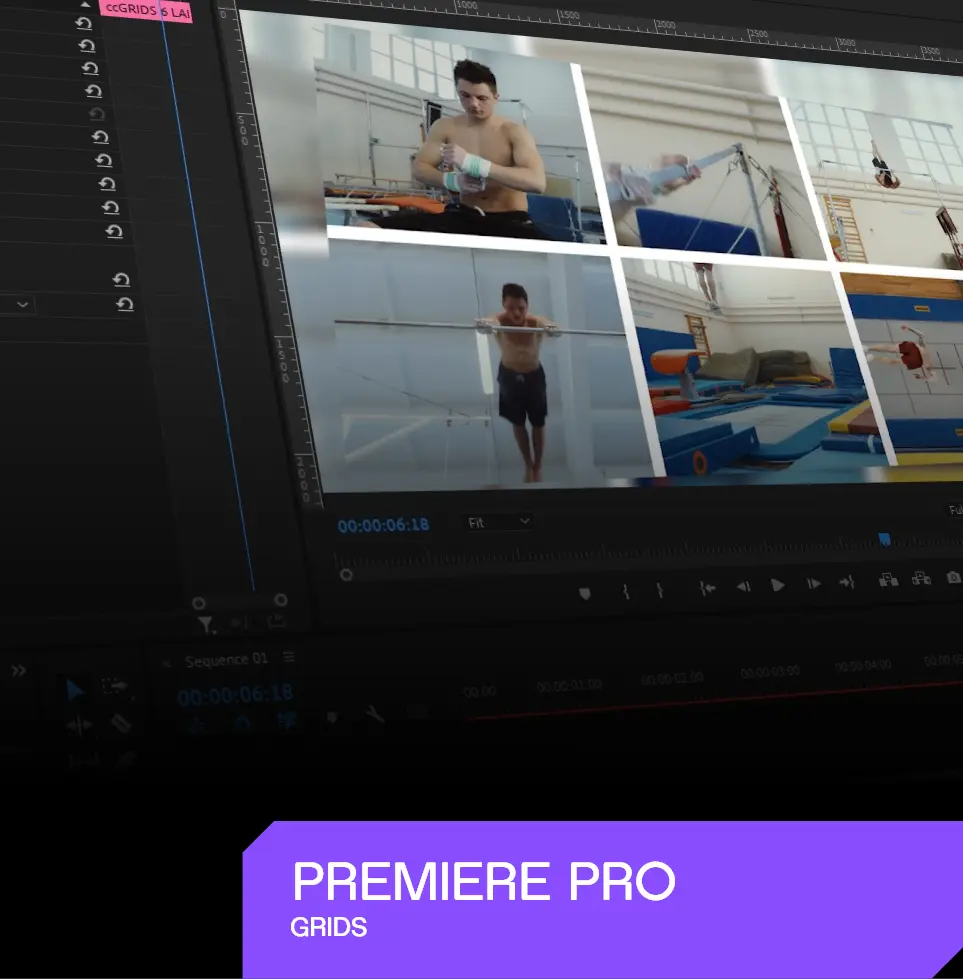The width and height of the screenshot is (963, 979).
Task: Click the Export Frame camera icon
Action: [x=953, y=578]
